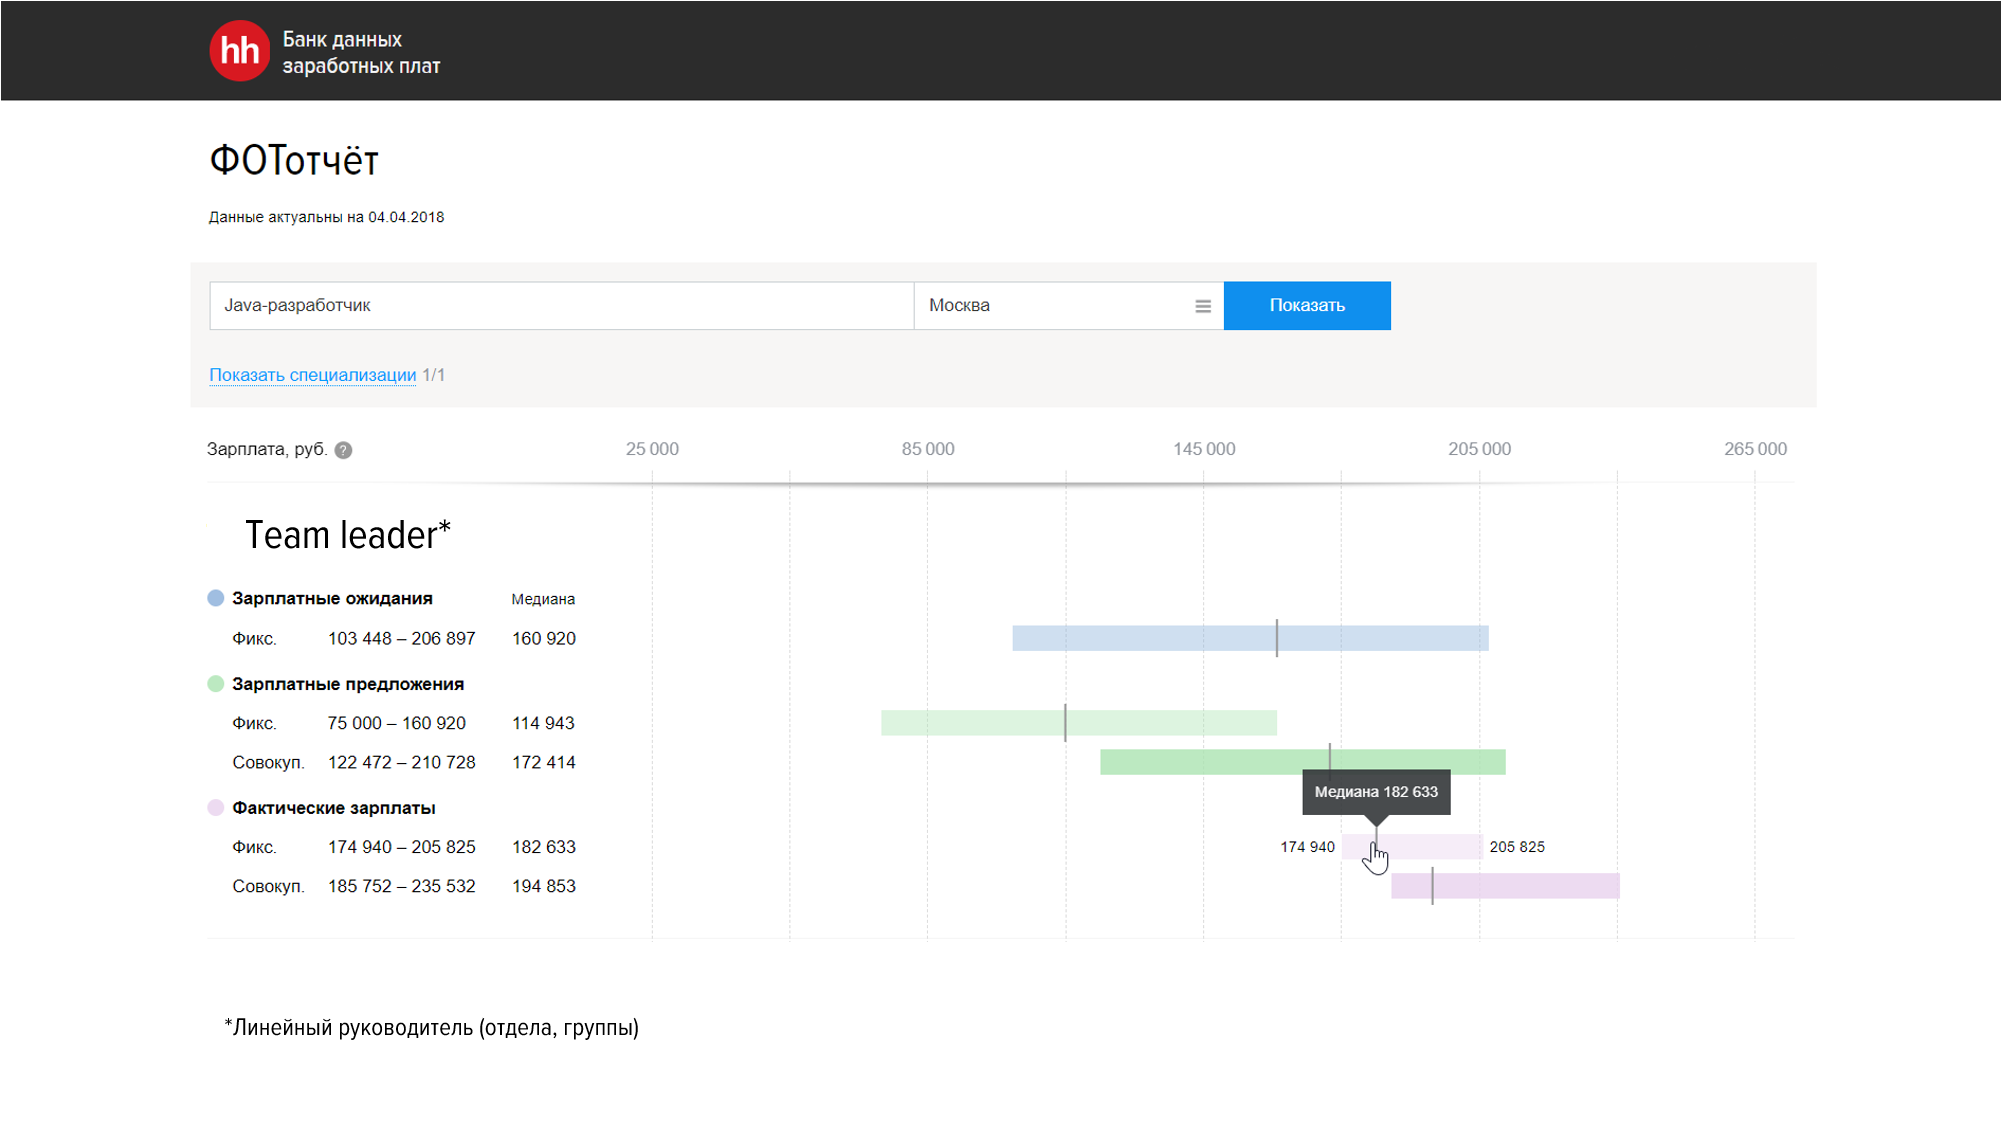Click the range 174 940 – 205 825
This screenshot has height=1127, width=2002.
coord(401,847)
